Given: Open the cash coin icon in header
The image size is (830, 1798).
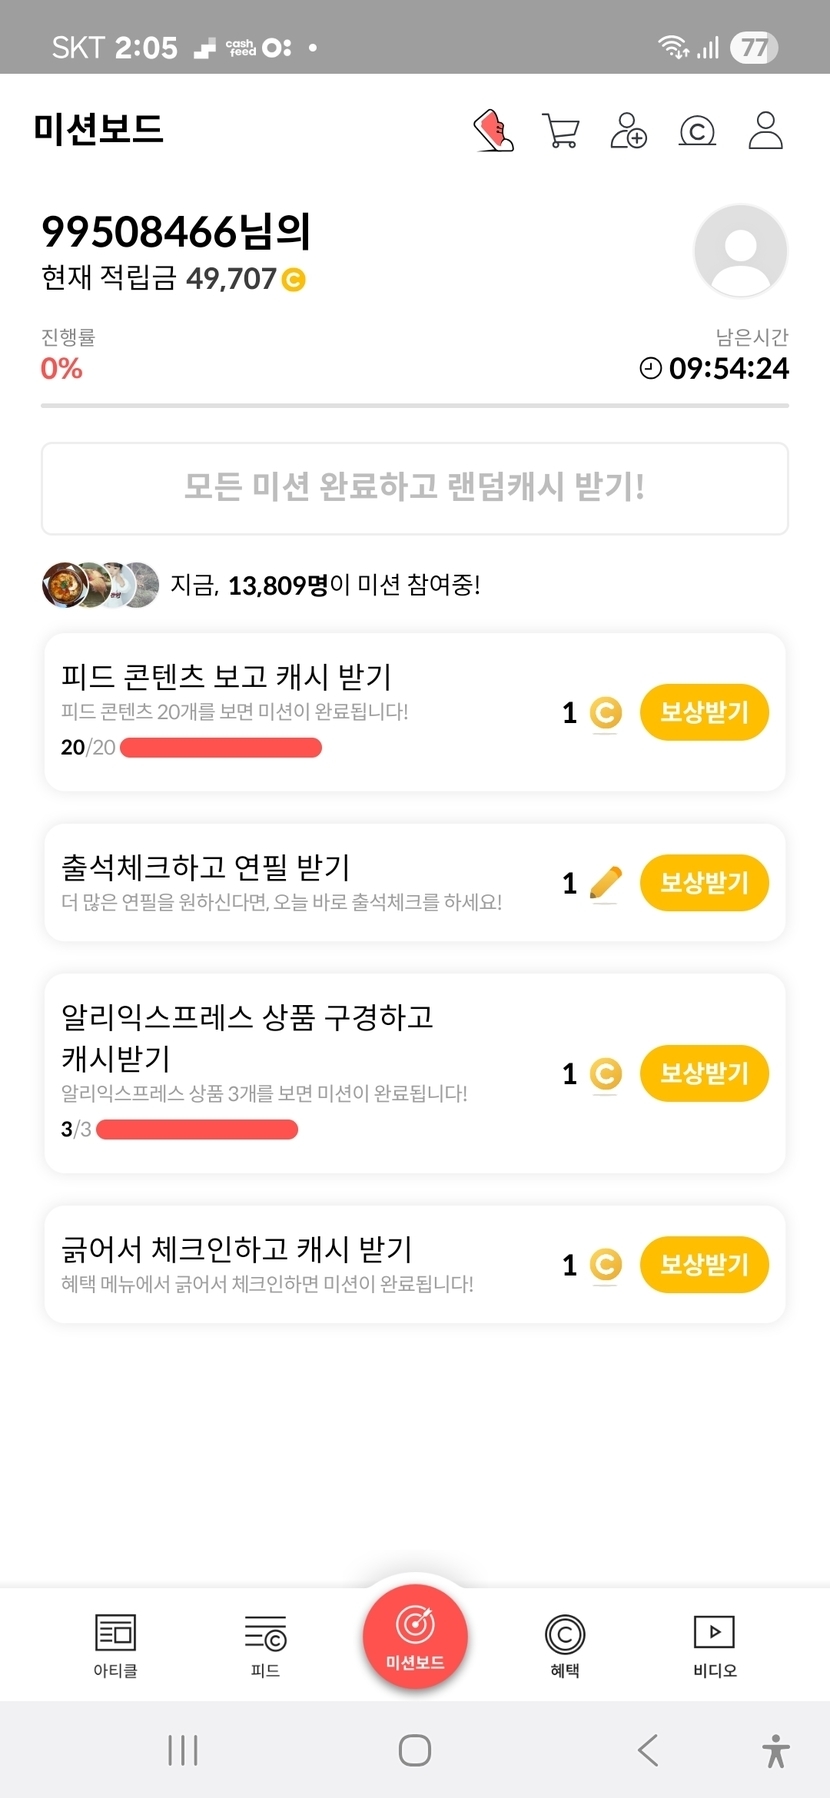Looking at the screenshot, I should coord(697,131).
